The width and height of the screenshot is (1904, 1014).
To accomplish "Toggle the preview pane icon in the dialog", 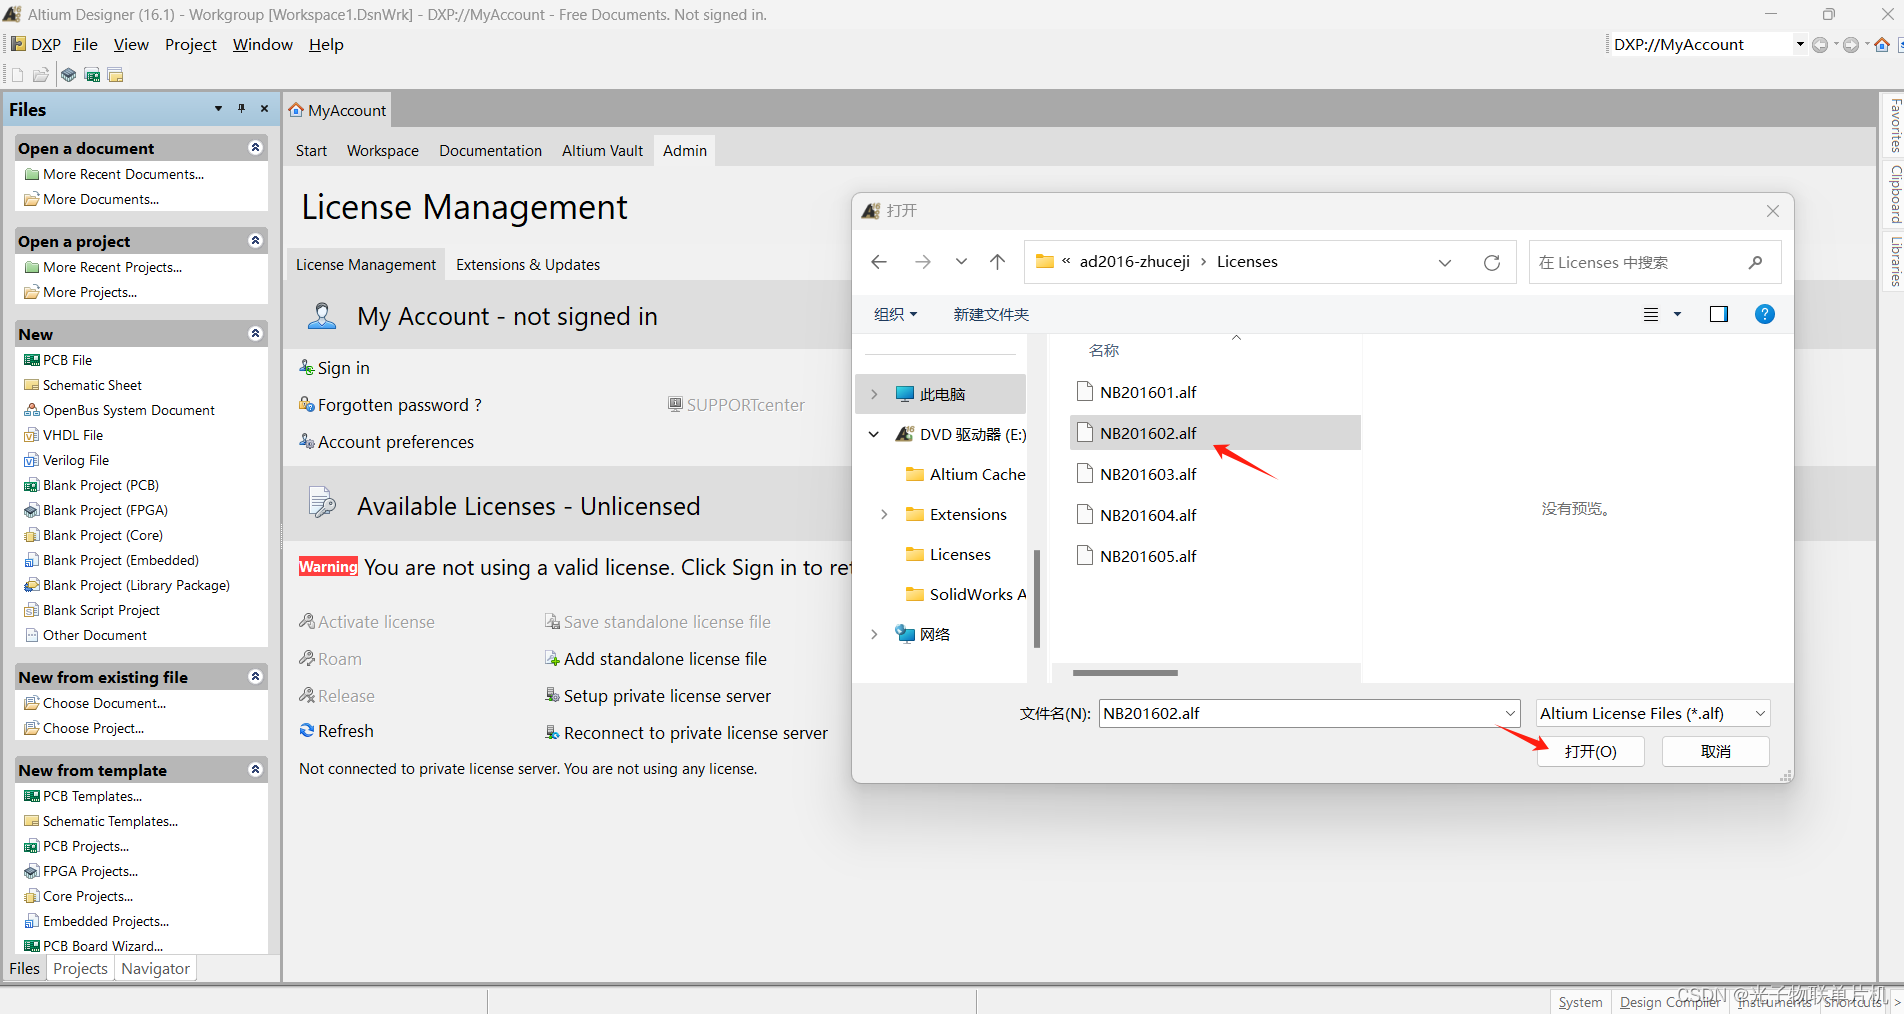I will 1719,314.
